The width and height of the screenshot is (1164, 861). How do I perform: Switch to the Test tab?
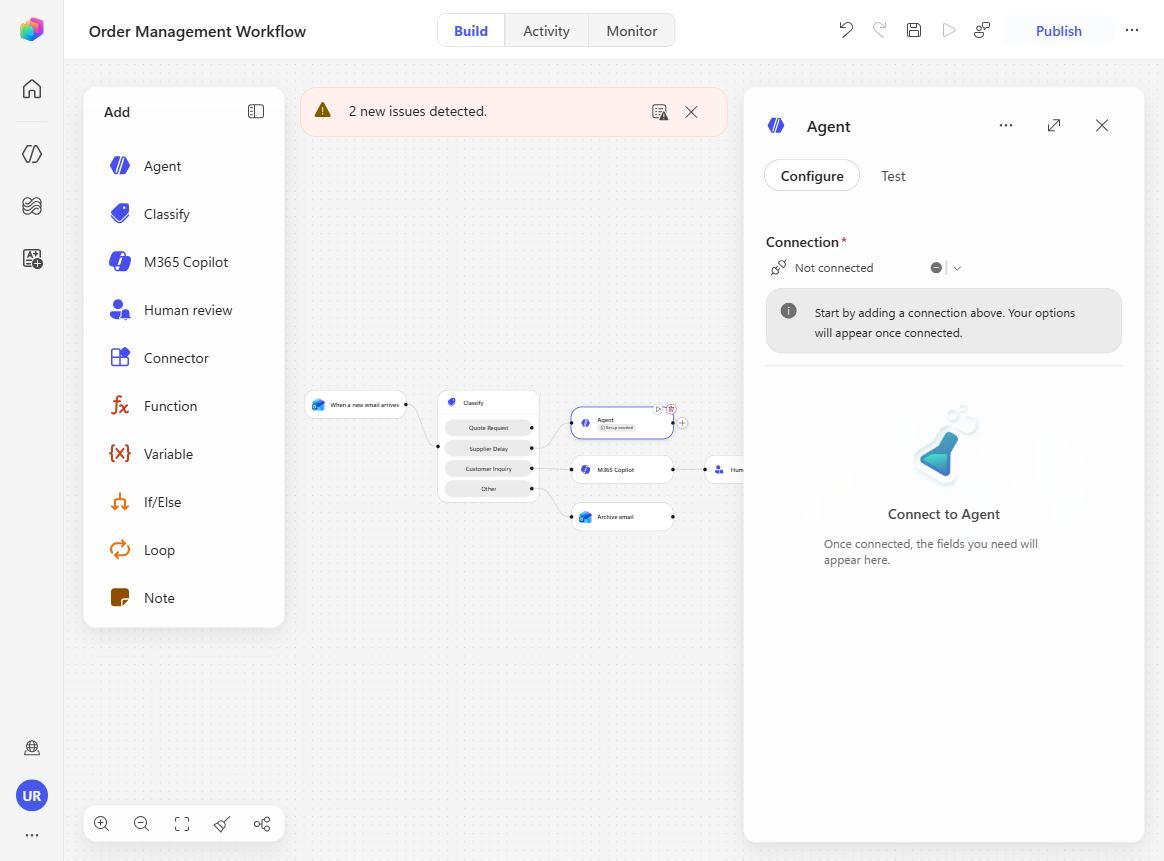[x=893, y=176]
